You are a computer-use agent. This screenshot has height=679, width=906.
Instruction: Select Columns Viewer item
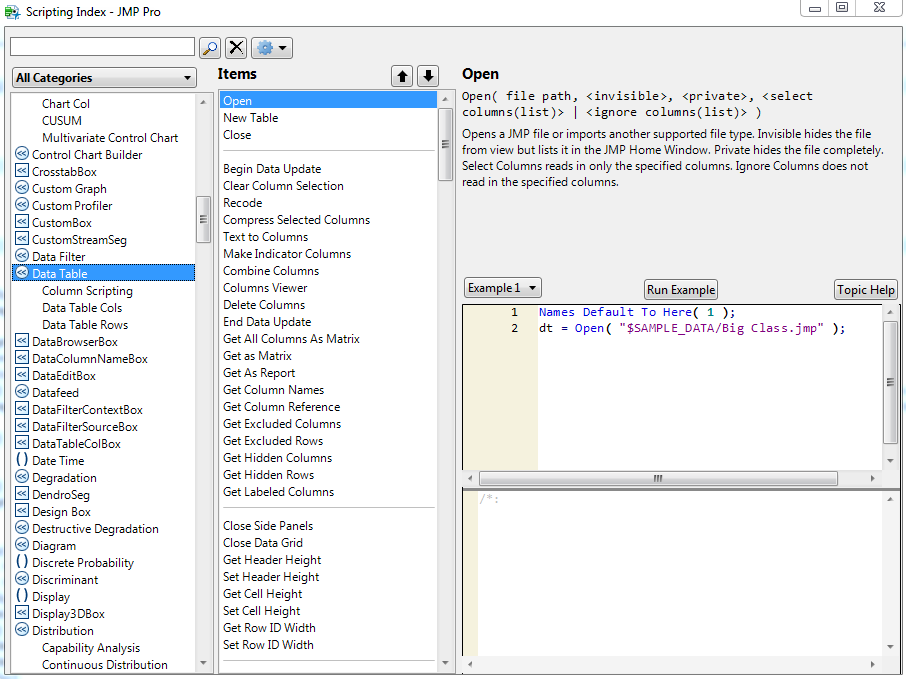coord(265,288)
